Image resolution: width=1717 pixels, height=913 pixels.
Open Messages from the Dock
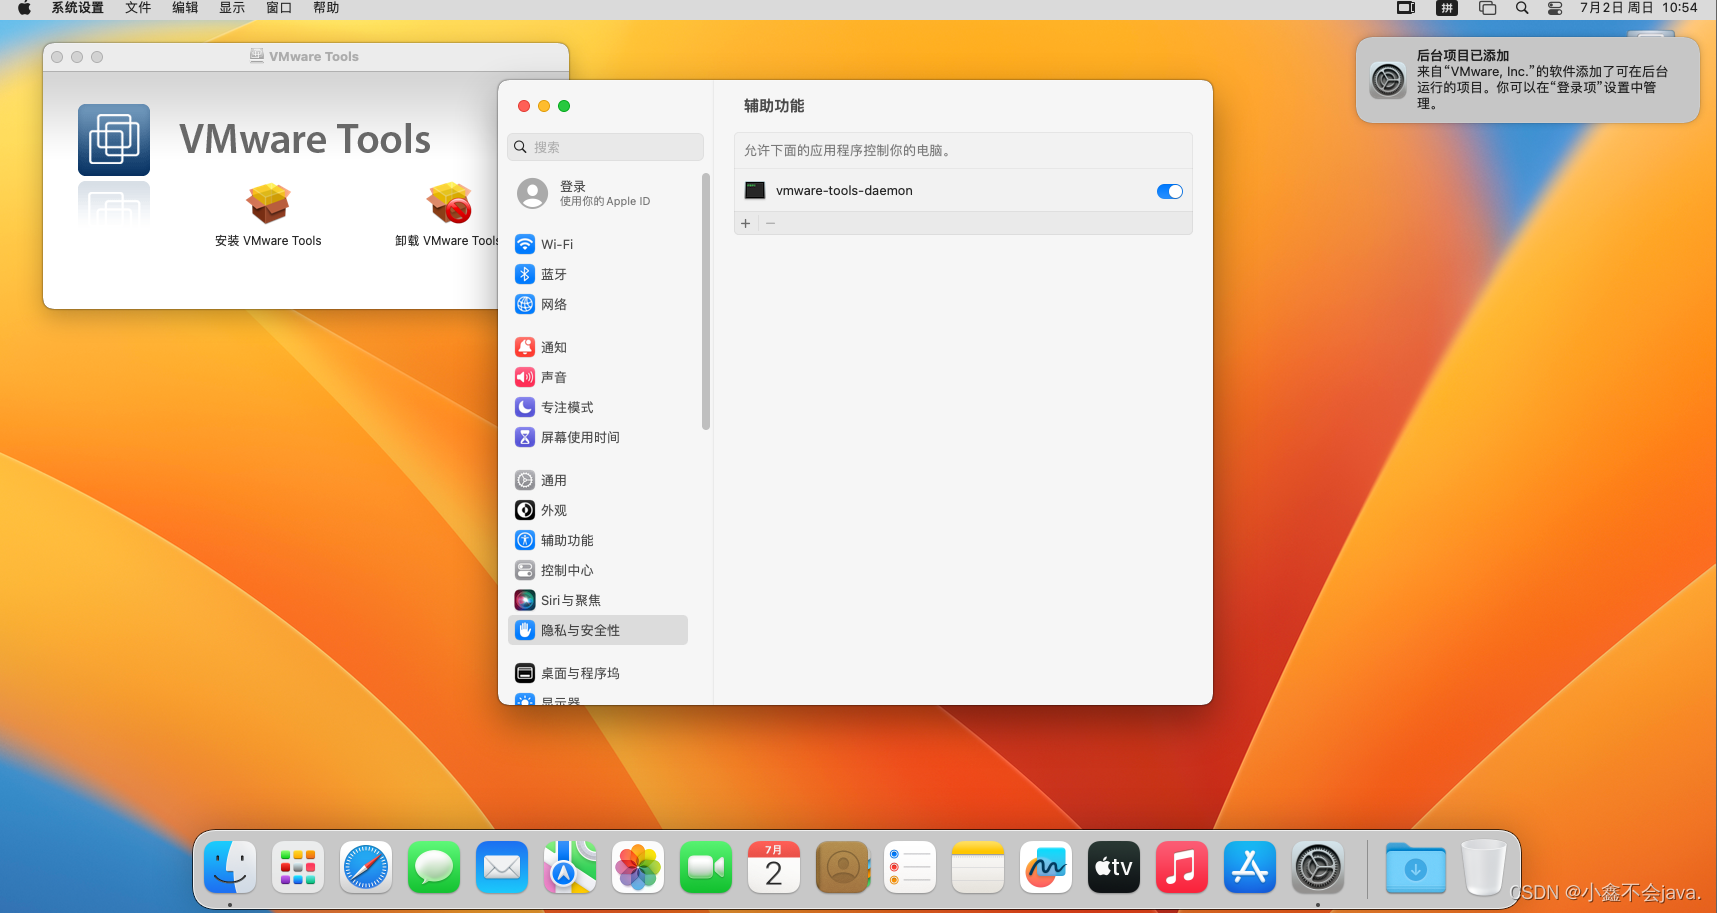[434, 867]
